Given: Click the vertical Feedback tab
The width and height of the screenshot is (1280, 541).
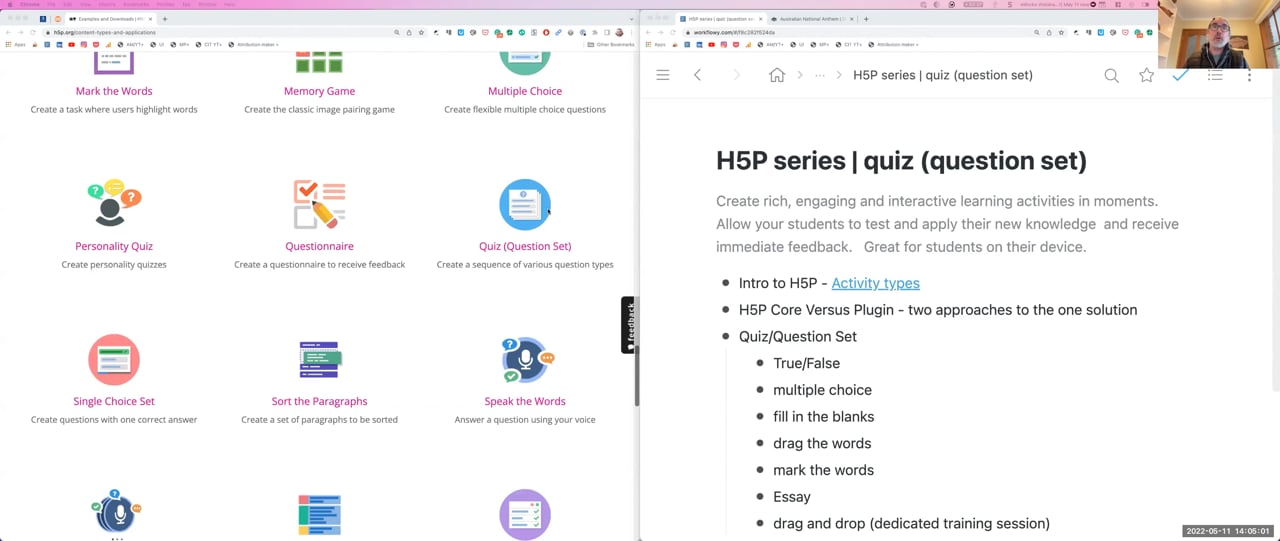Looking at the screenshot, I should pos(628,325).
